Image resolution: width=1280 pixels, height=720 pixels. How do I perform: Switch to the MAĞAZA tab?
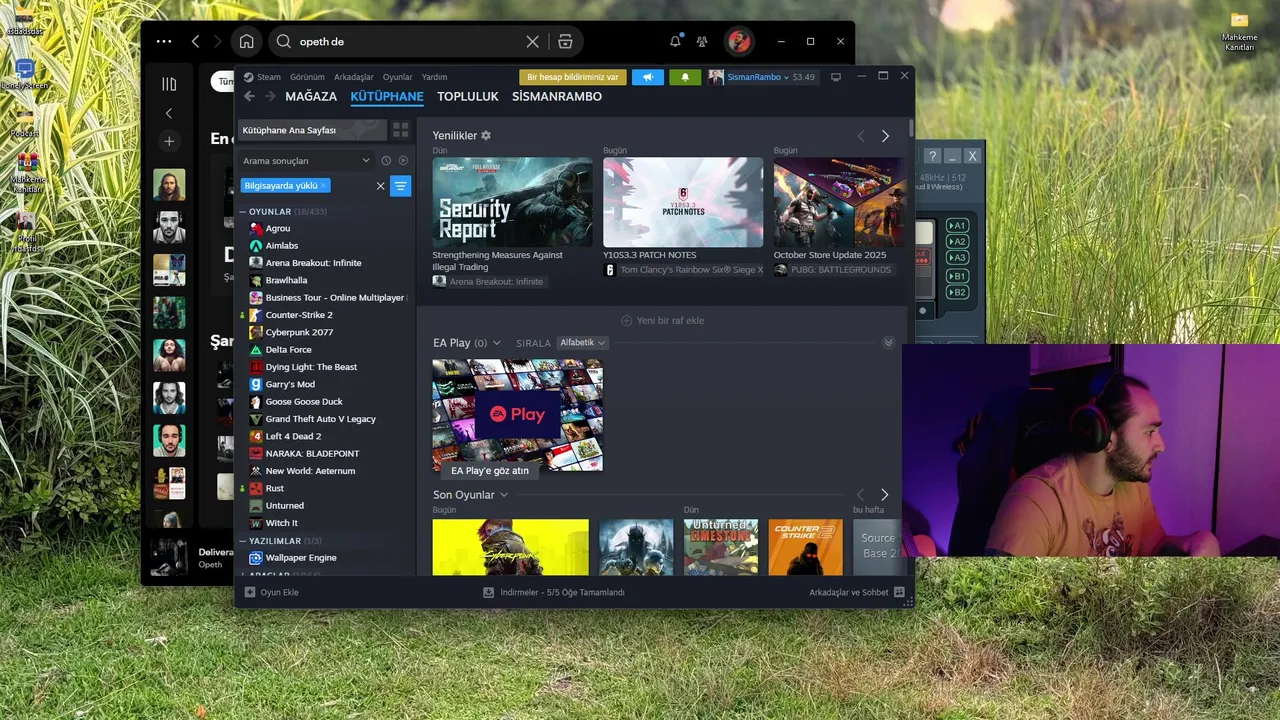[311, 97]
